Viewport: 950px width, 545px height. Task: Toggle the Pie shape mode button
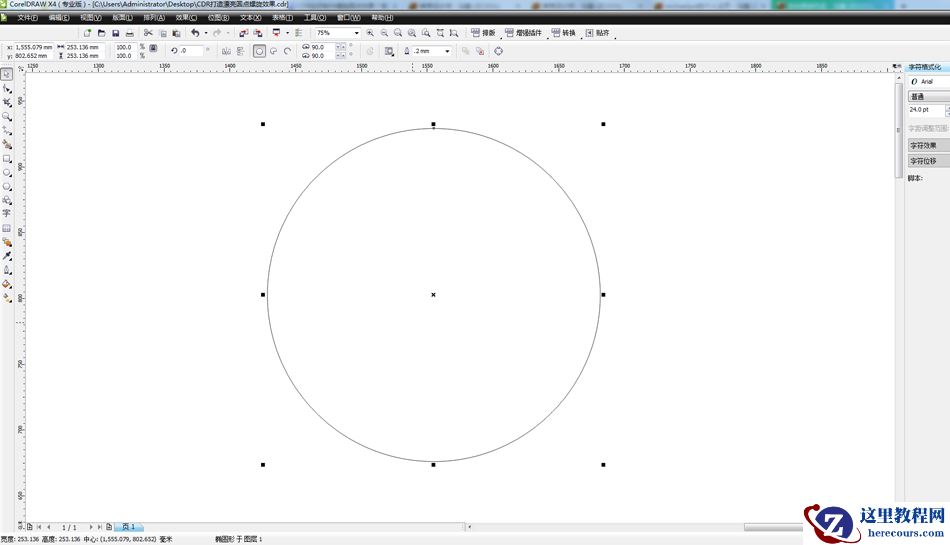[273, 51]
